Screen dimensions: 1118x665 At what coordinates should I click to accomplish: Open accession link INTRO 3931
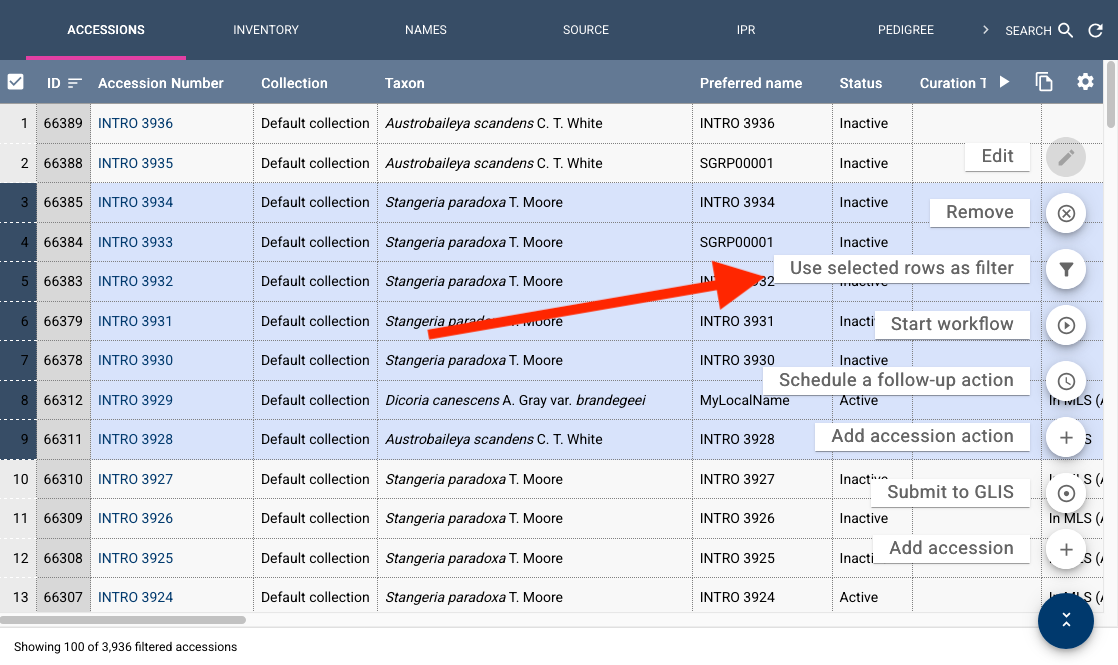click(135, 321)
